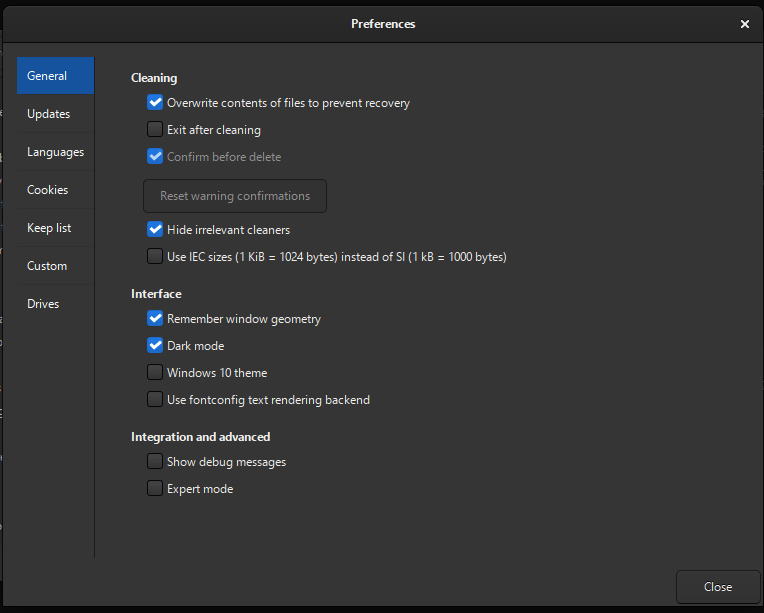This screenshot has width=764, height=613.
Task: Enable Use IEC sizes option
Action: tap(155, 256)
